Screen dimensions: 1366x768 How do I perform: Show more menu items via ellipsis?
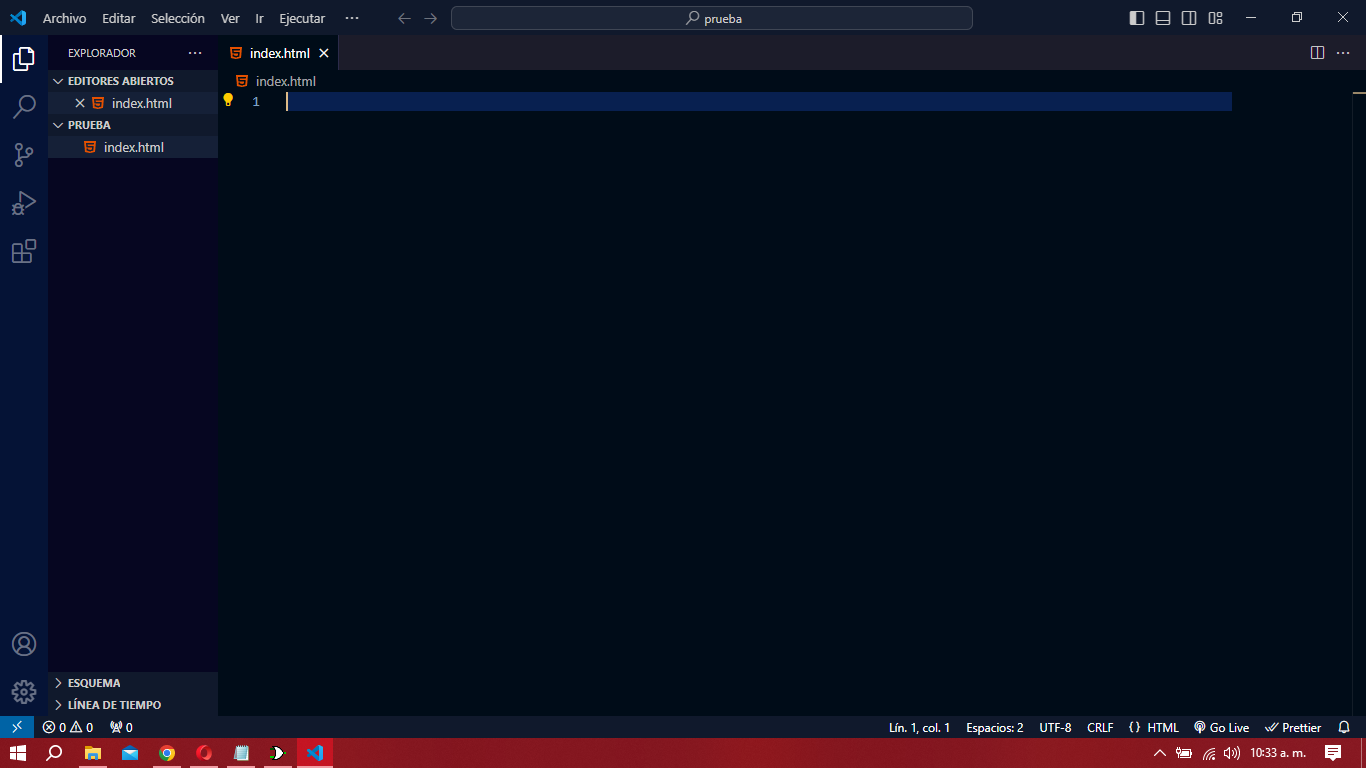[351, 18]
